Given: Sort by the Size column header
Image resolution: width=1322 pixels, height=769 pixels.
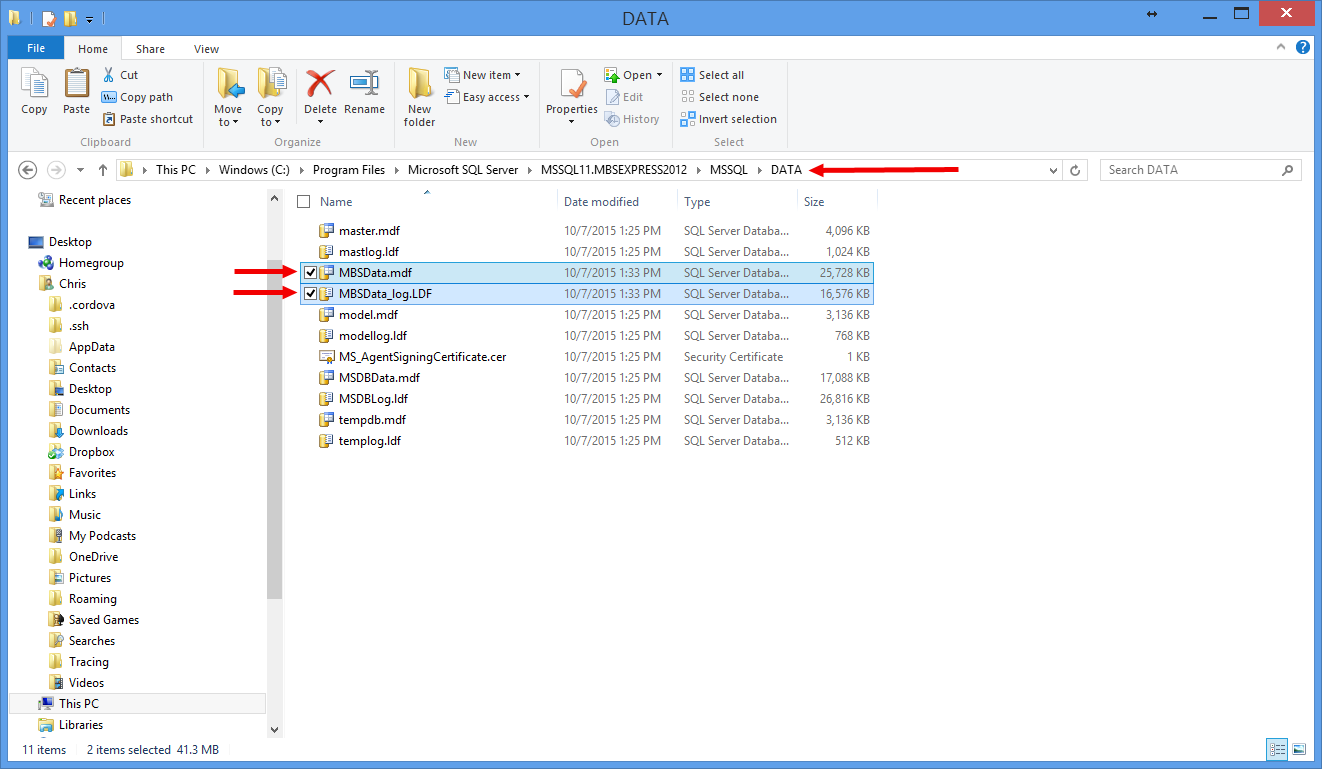Looking at the screenshot, I should 814,202.
